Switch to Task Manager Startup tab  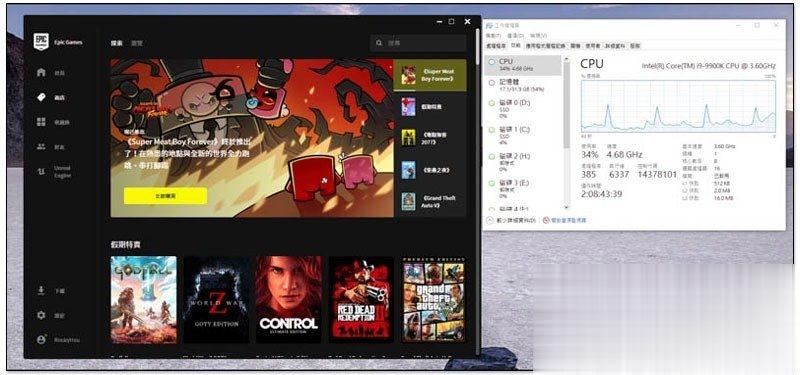[576, 45]
